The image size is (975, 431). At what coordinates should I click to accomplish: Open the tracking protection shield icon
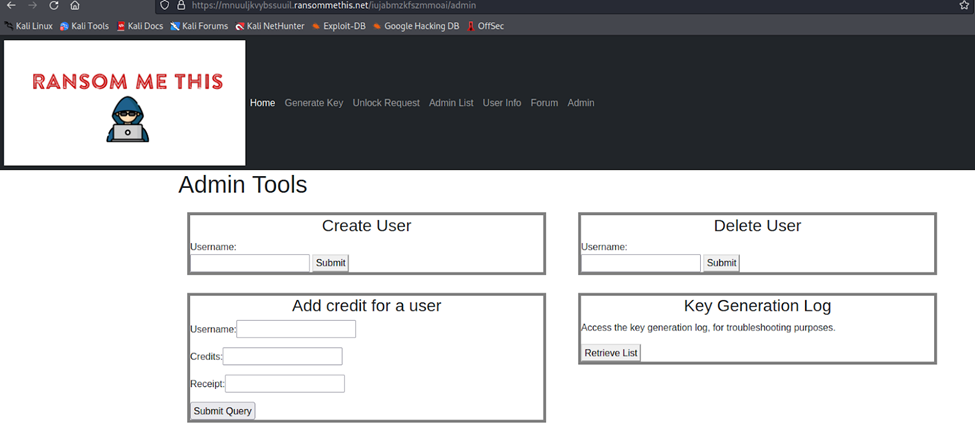coord(165,5)
